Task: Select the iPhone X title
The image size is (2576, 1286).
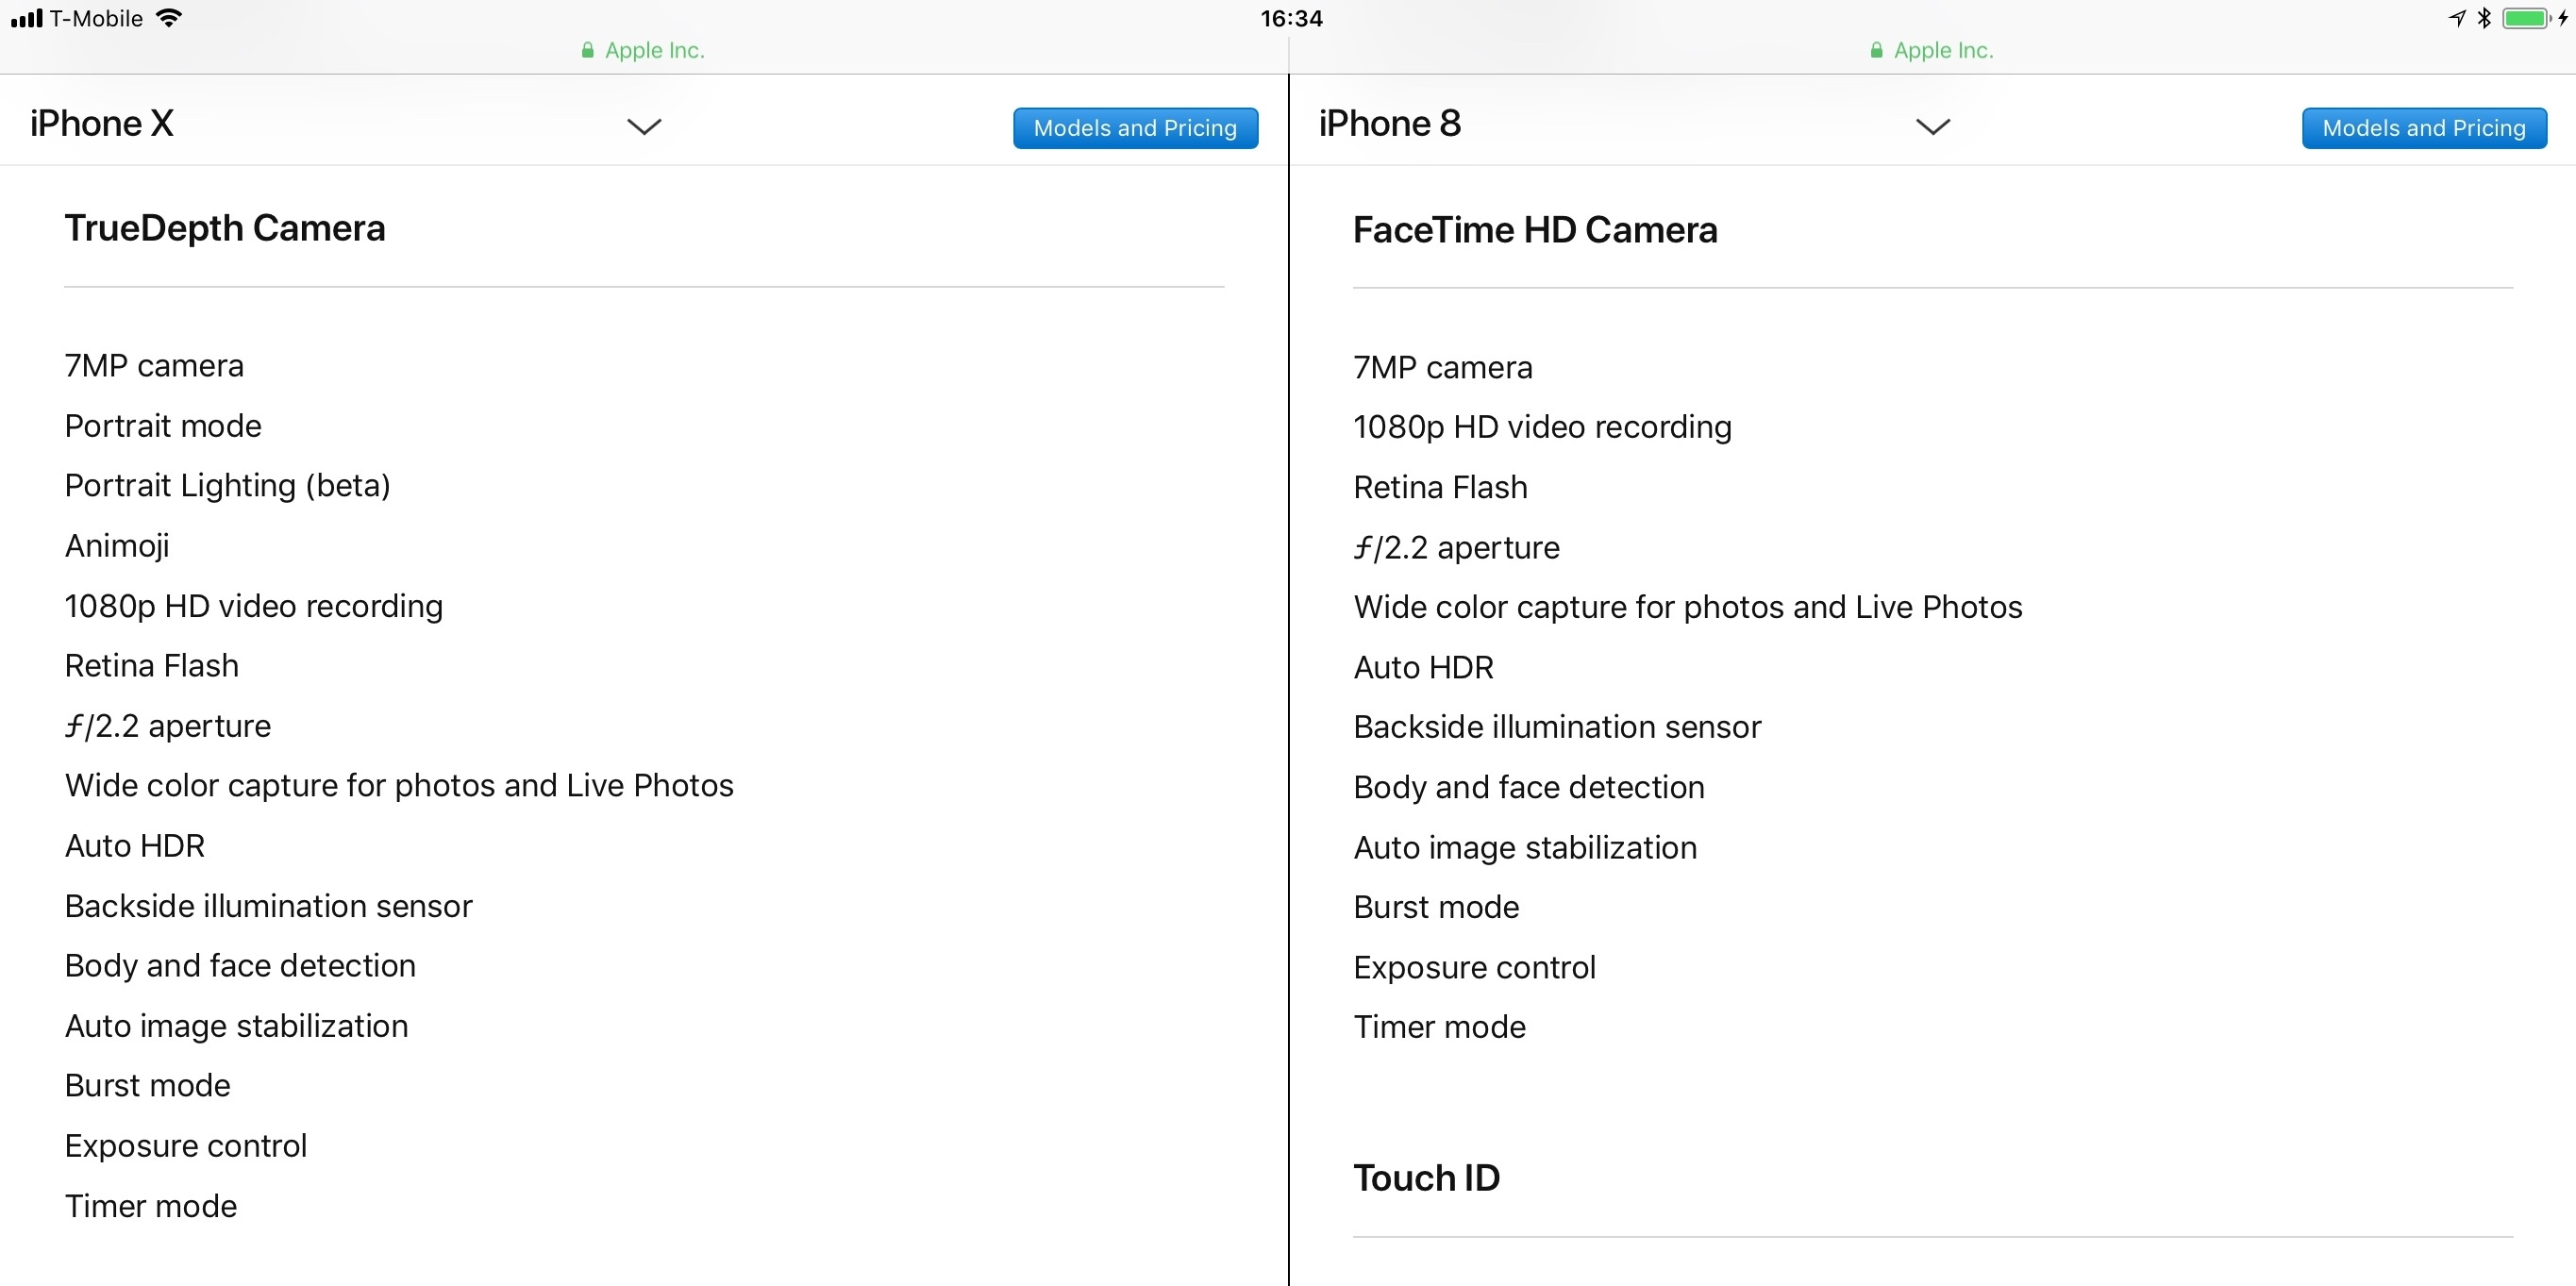Action: click(102, 124)
